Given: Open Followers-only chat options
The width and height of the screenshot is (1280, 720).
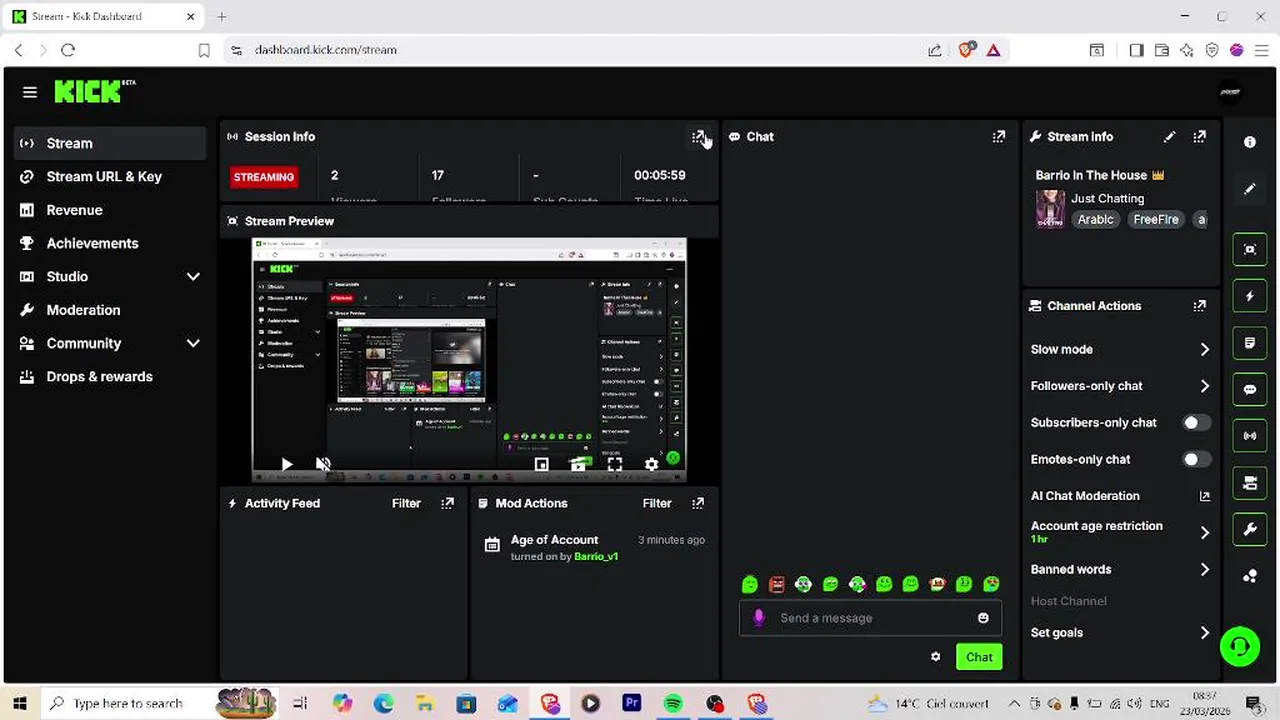Looking at the screenshot, I should click(x=1120, y=386).
